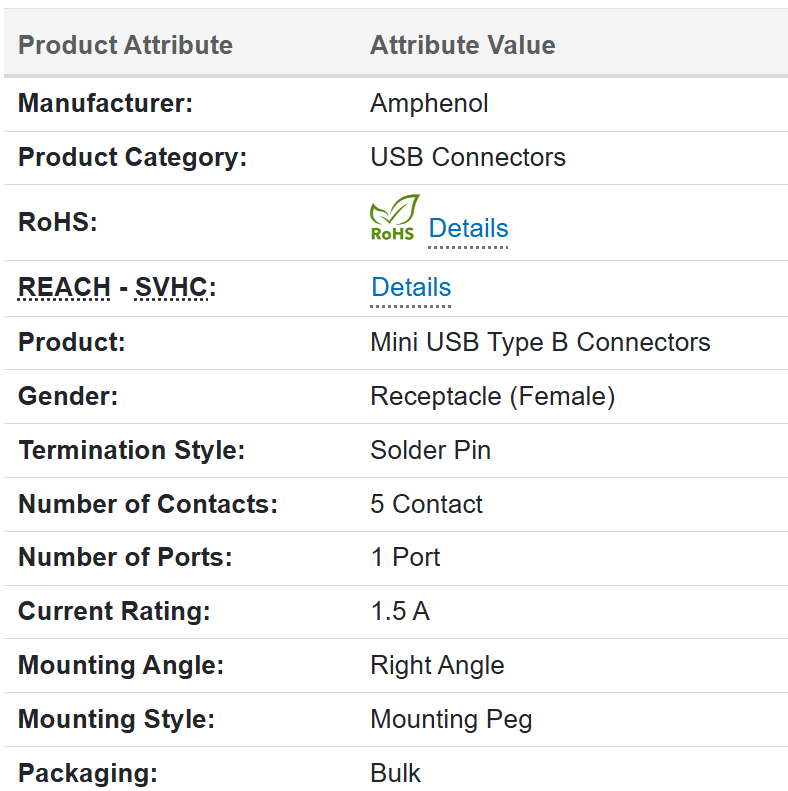The image size is (788, 791).
Task: Click the Attribute Value column header
Action: [462, 45]
